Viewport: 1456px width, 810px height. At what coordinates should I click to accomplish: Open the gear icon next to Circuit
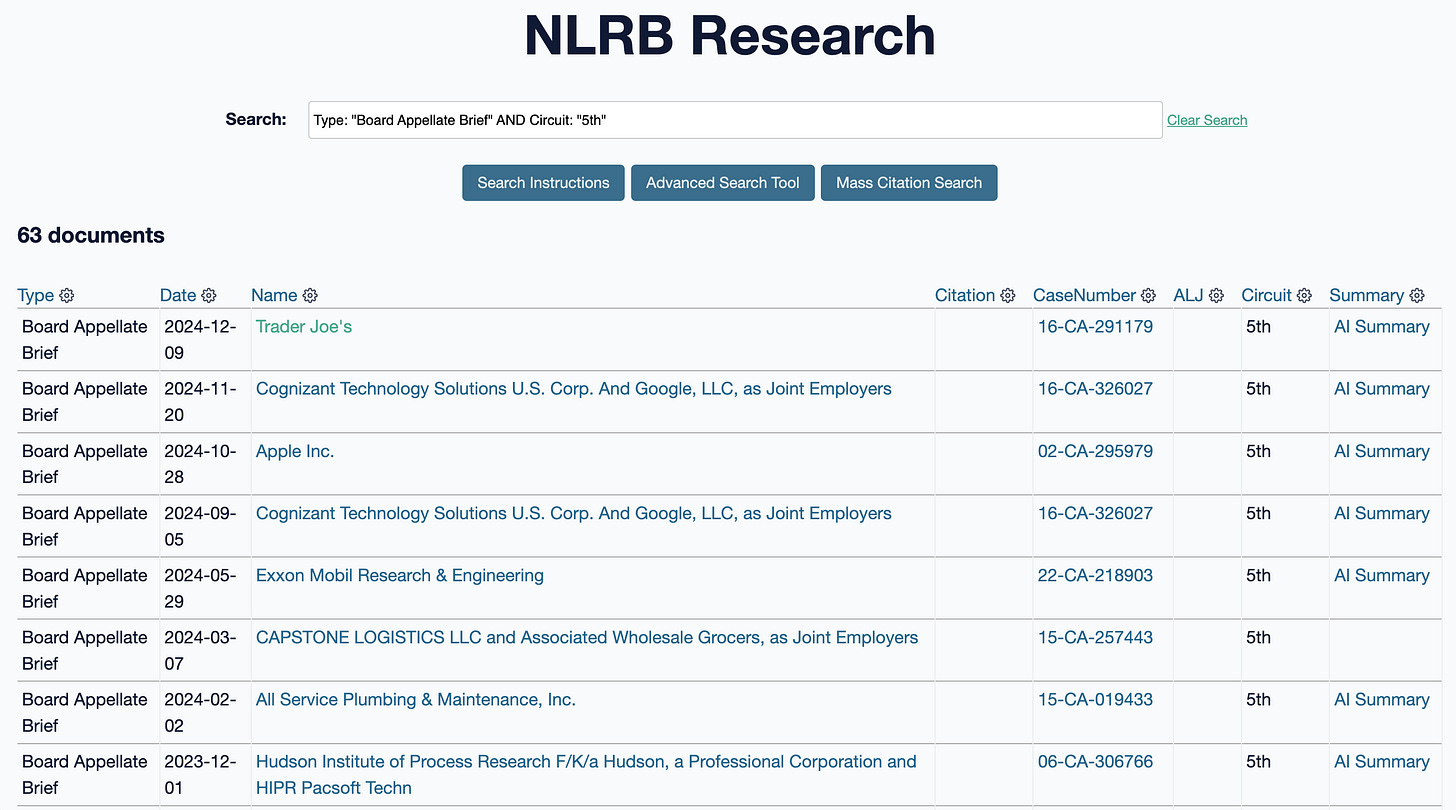pyautogui.click(x=1304, y=295)
